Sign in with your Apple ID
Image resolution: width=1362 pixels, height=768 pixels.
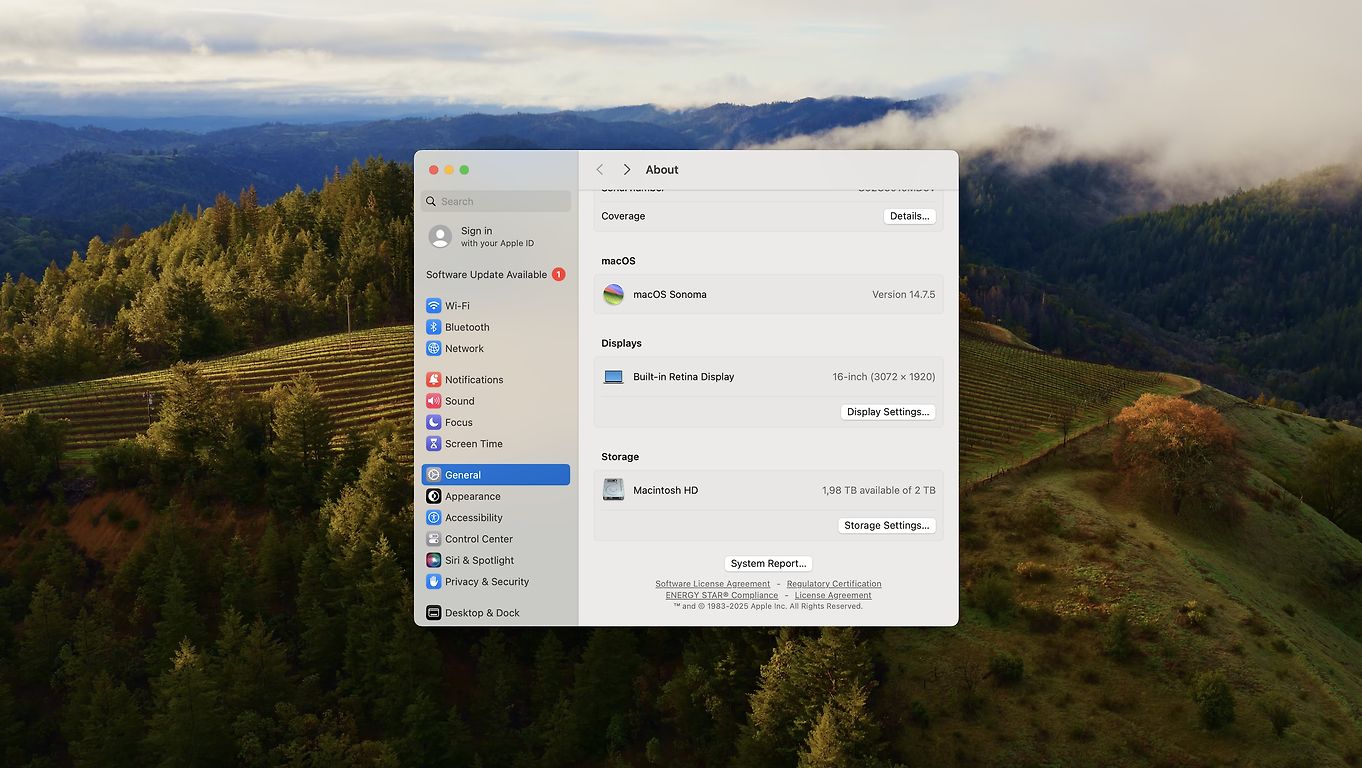[x=496, y=236]
